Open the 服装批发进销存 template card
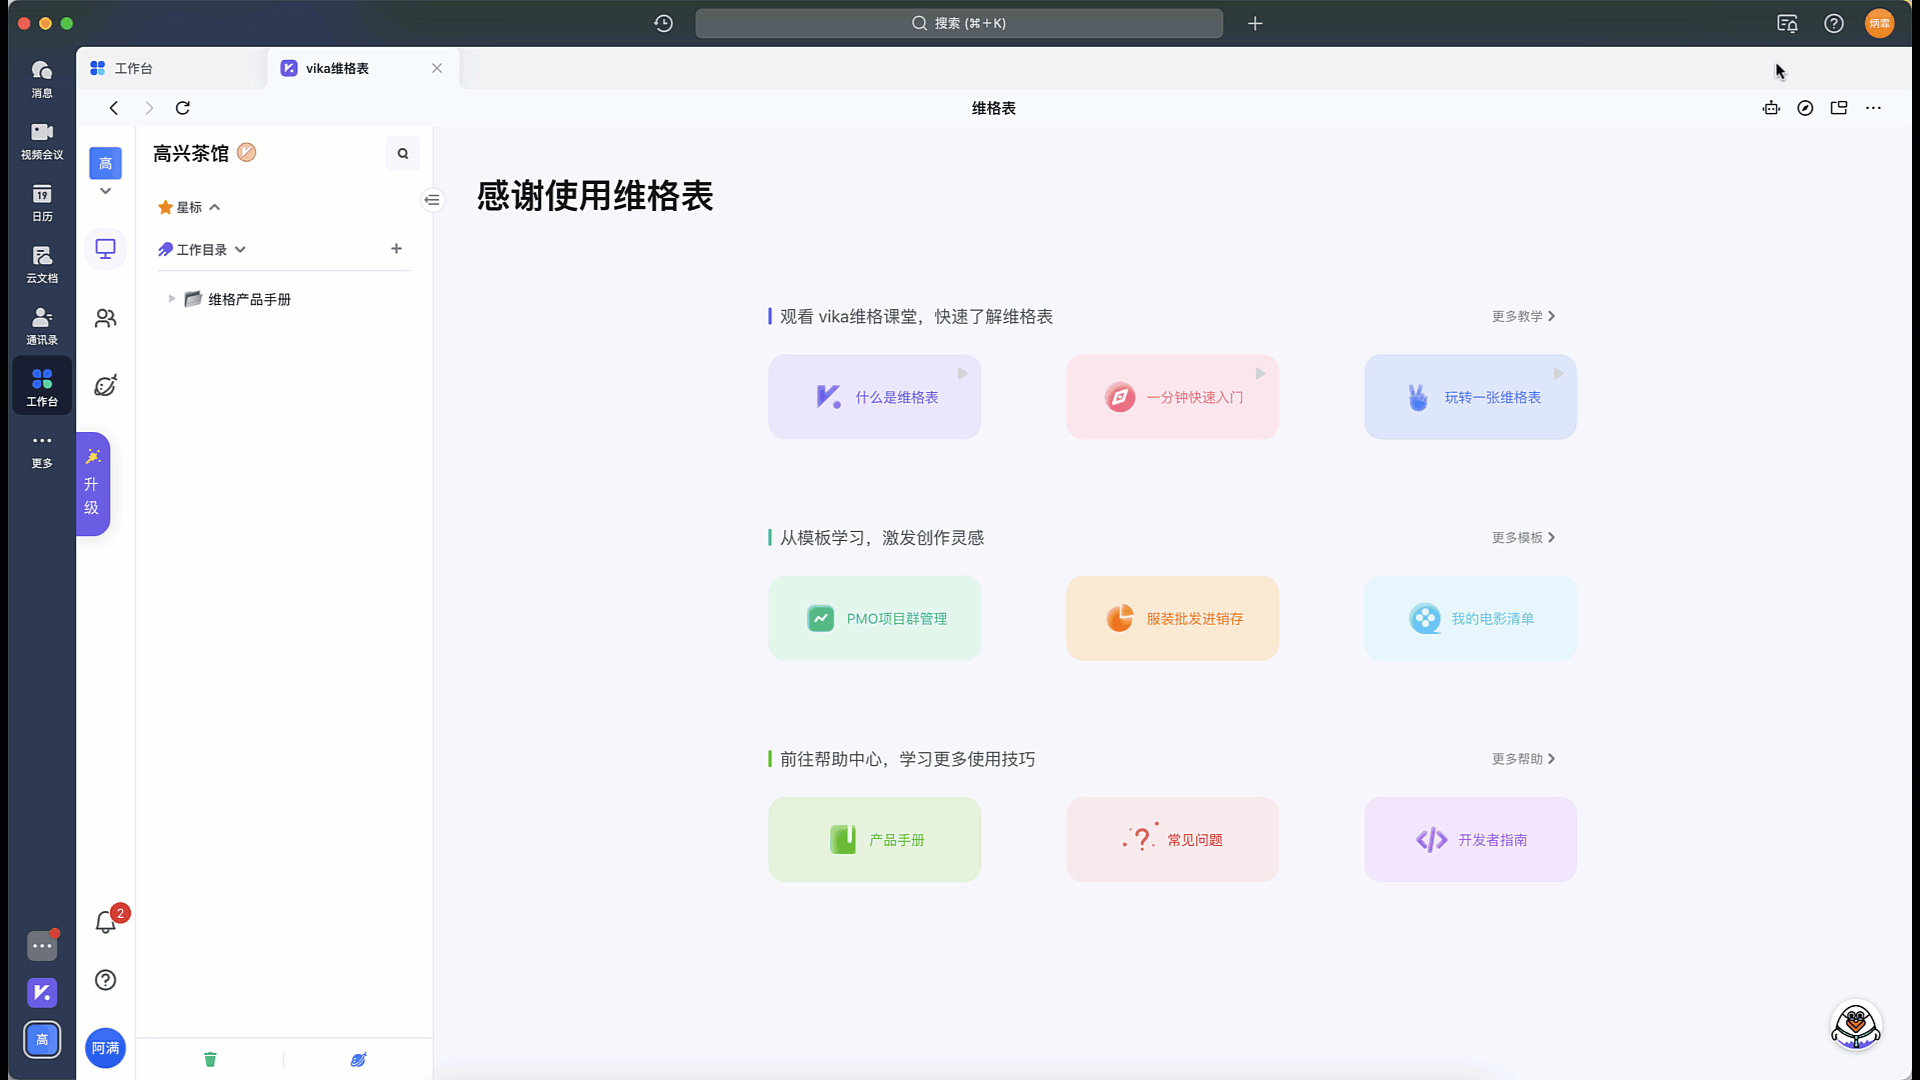The image size is (1920, 1080). [x=1172, y=618]
